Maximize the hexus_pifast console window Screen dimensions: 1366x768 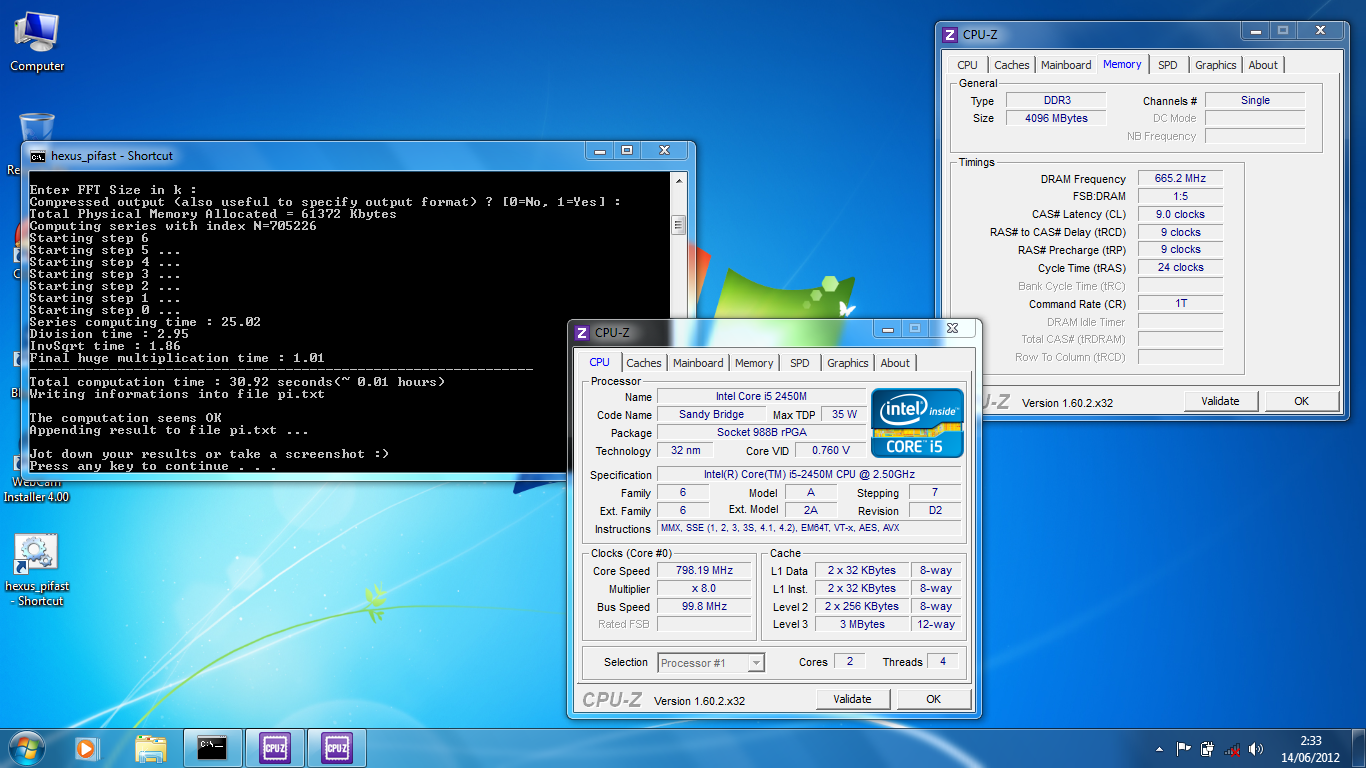(627, 151)
